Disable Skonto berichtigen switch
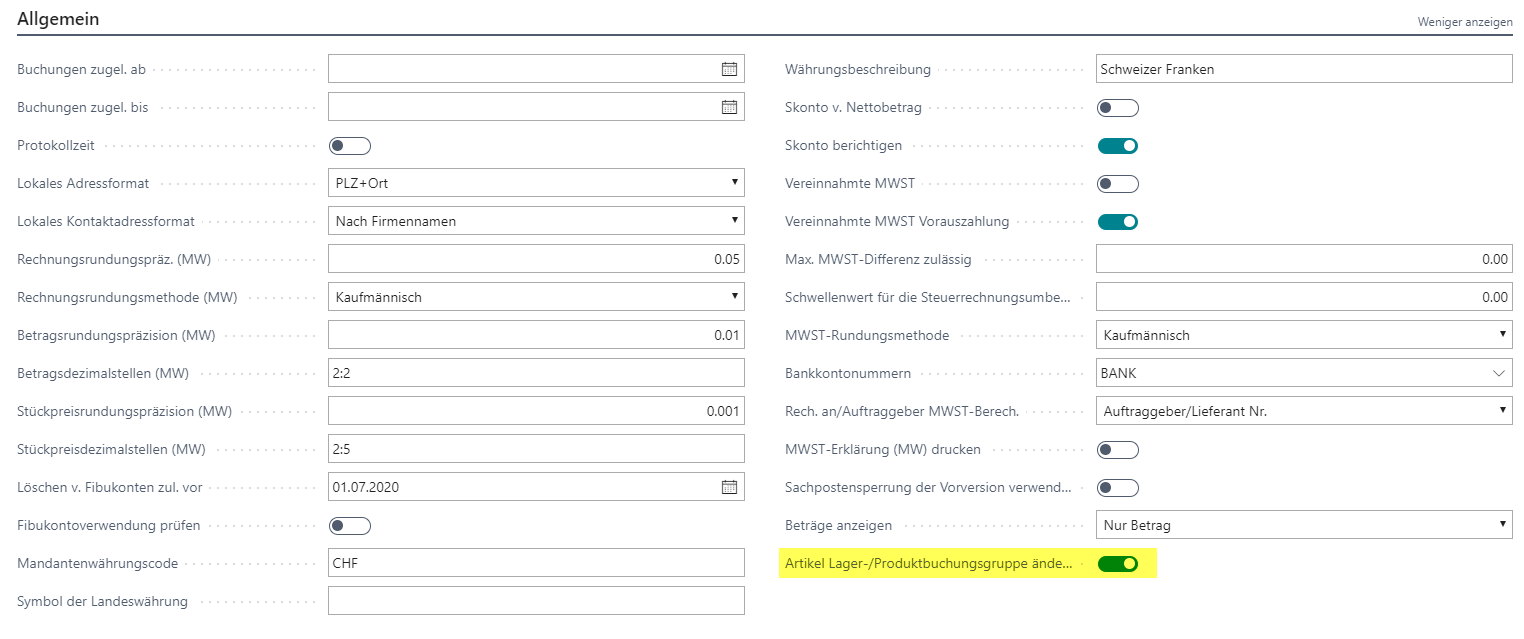The image size is (1524, 639). tap(1118, 146)
